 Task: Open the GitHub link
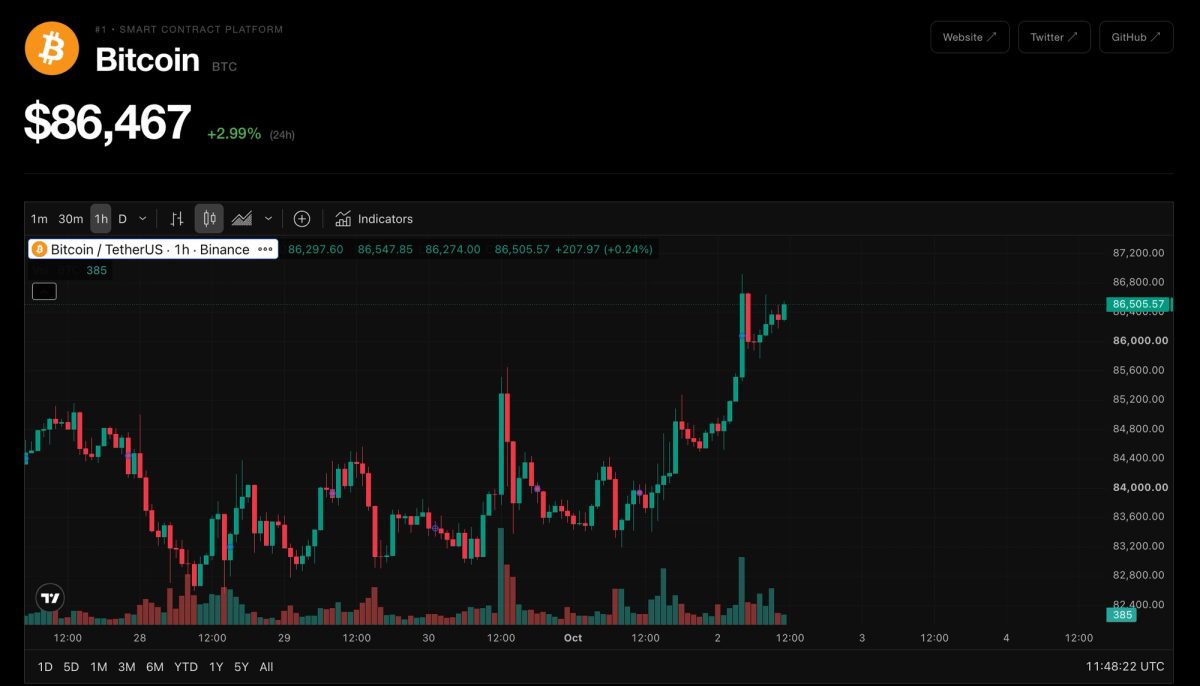pyautogui.click(x=1136, y=37)
